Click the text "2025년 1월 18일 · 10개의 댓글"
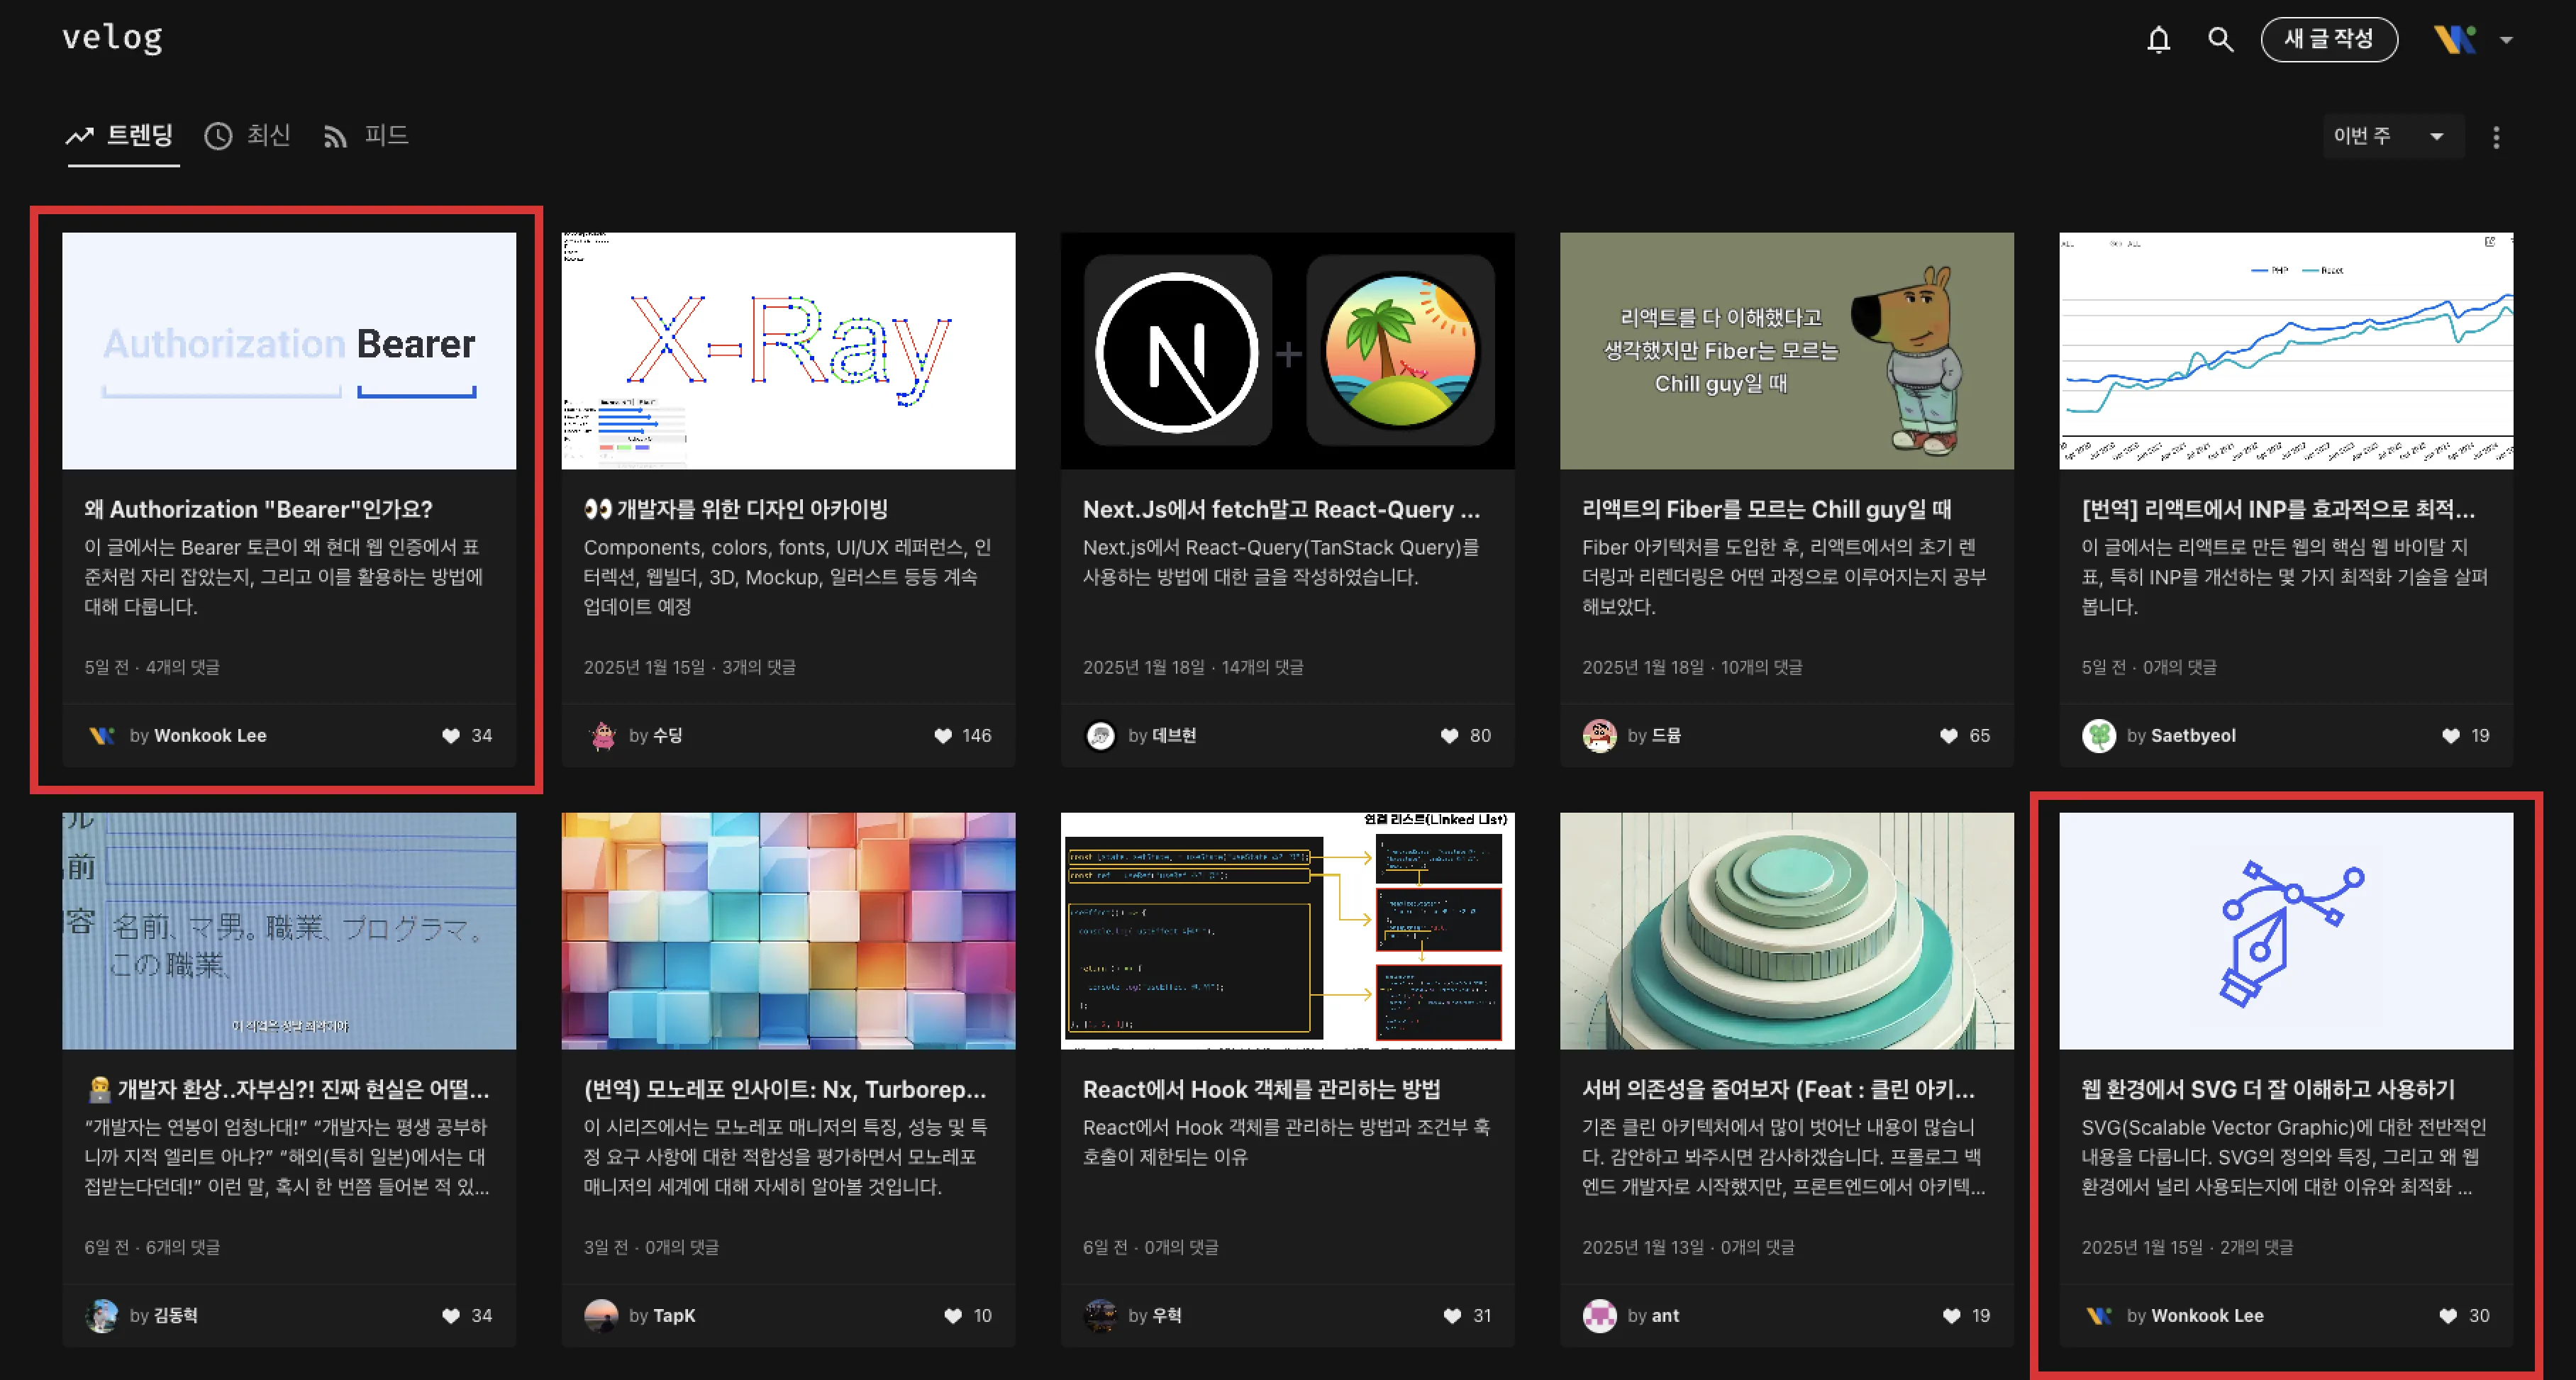 (1692, 667)
